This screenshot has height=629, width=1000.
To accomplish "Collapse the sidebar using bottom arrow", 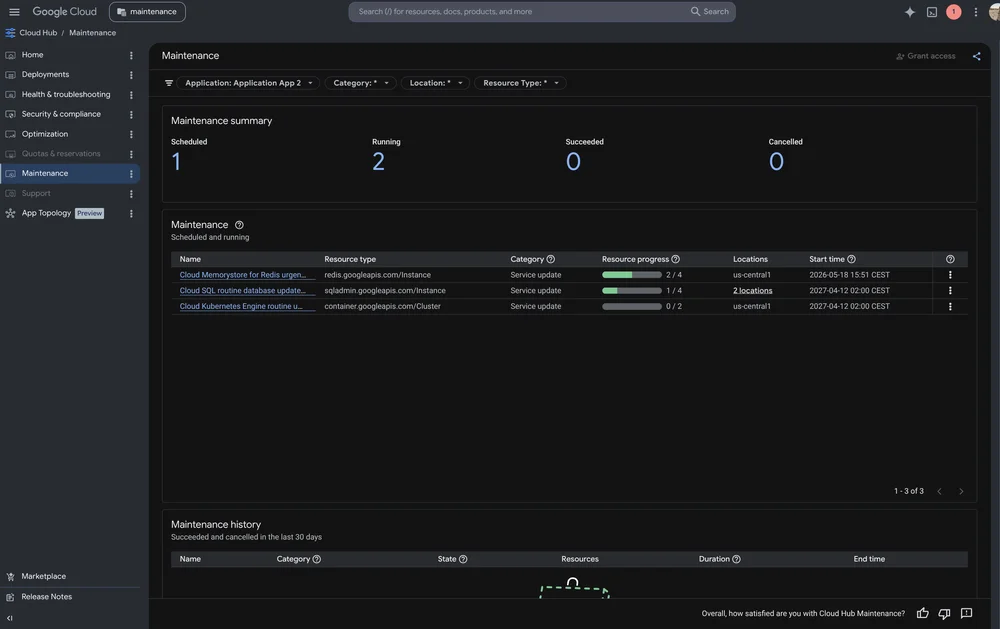I will point(10,618).
